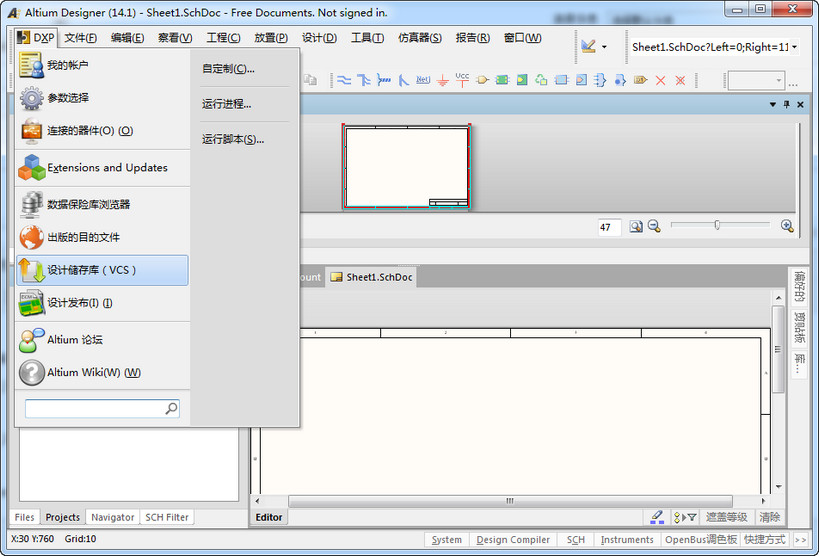Screen dimensions: 819x556
Task: Click the search magnifier in DXP menu
Action: (x=171, y=409)
